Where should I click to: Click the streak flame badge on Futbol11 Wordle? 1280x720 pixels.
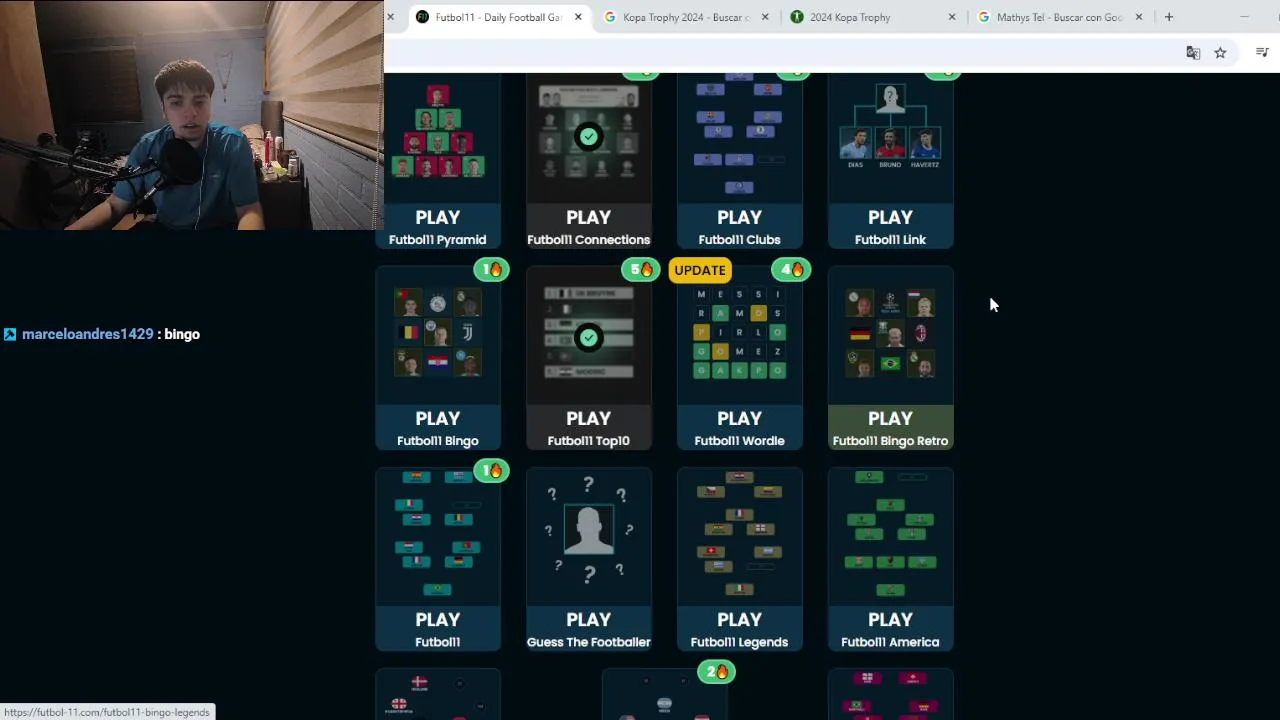pyautogui.click(x=791, y=269)
